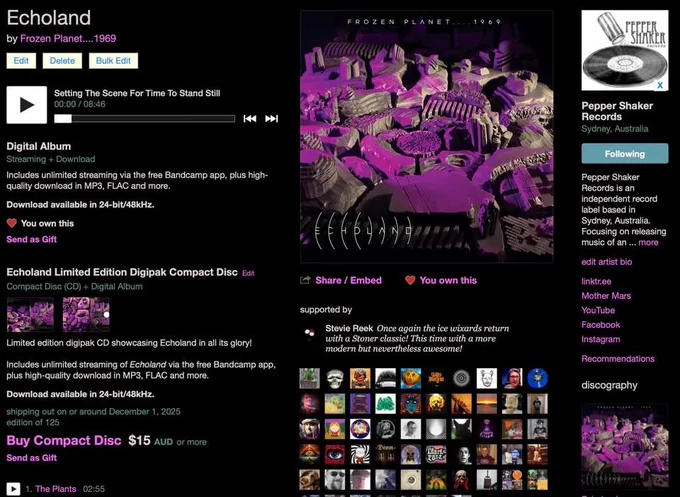Click the skull supporter avatar in the first row
The image size is (680, 497).
335,379
